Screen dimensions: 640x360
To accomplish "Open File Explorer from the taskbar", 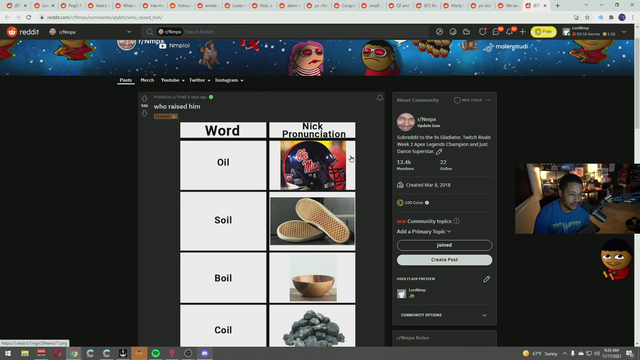I will [x=25, y=353].
